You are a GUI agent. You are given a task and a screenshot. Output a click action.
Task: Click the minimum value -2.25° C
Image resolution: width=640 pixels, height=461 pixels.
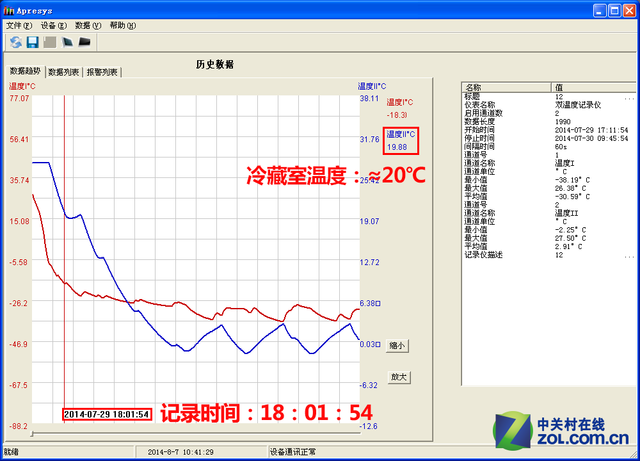pyautogui.click(x=571, y=229)
